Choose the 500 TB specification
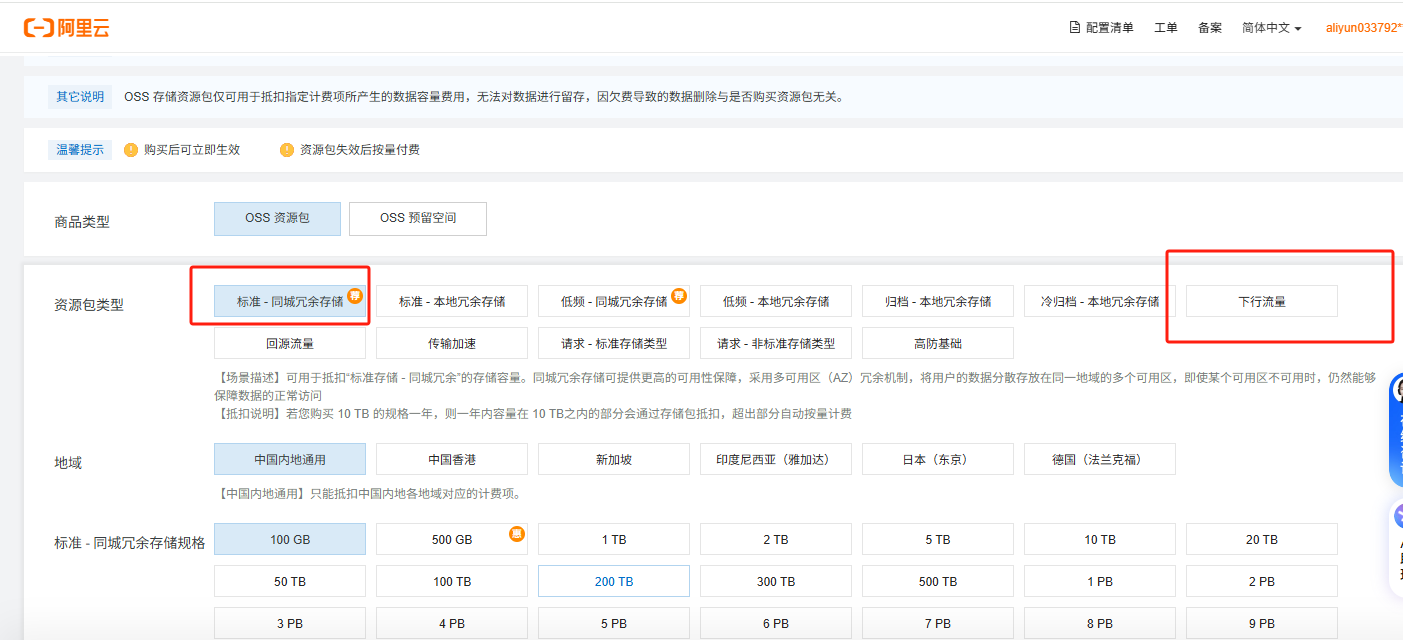The image size is (1403, 640). point(938,581)
